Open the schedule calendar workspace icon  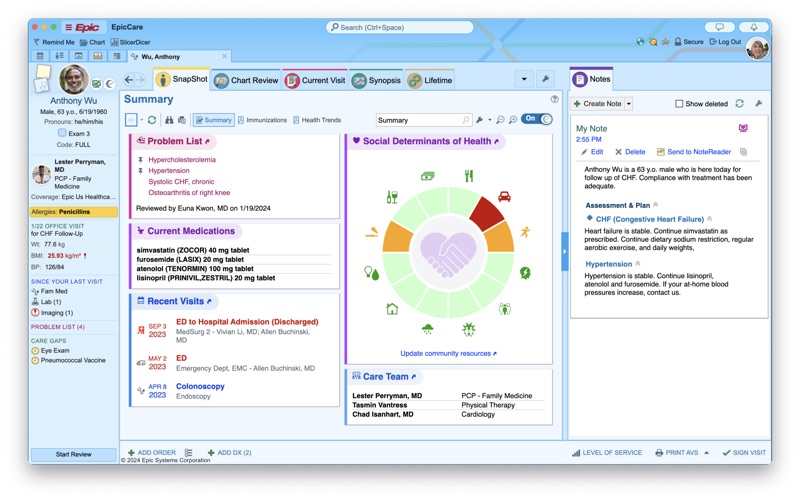click(40, 56)
